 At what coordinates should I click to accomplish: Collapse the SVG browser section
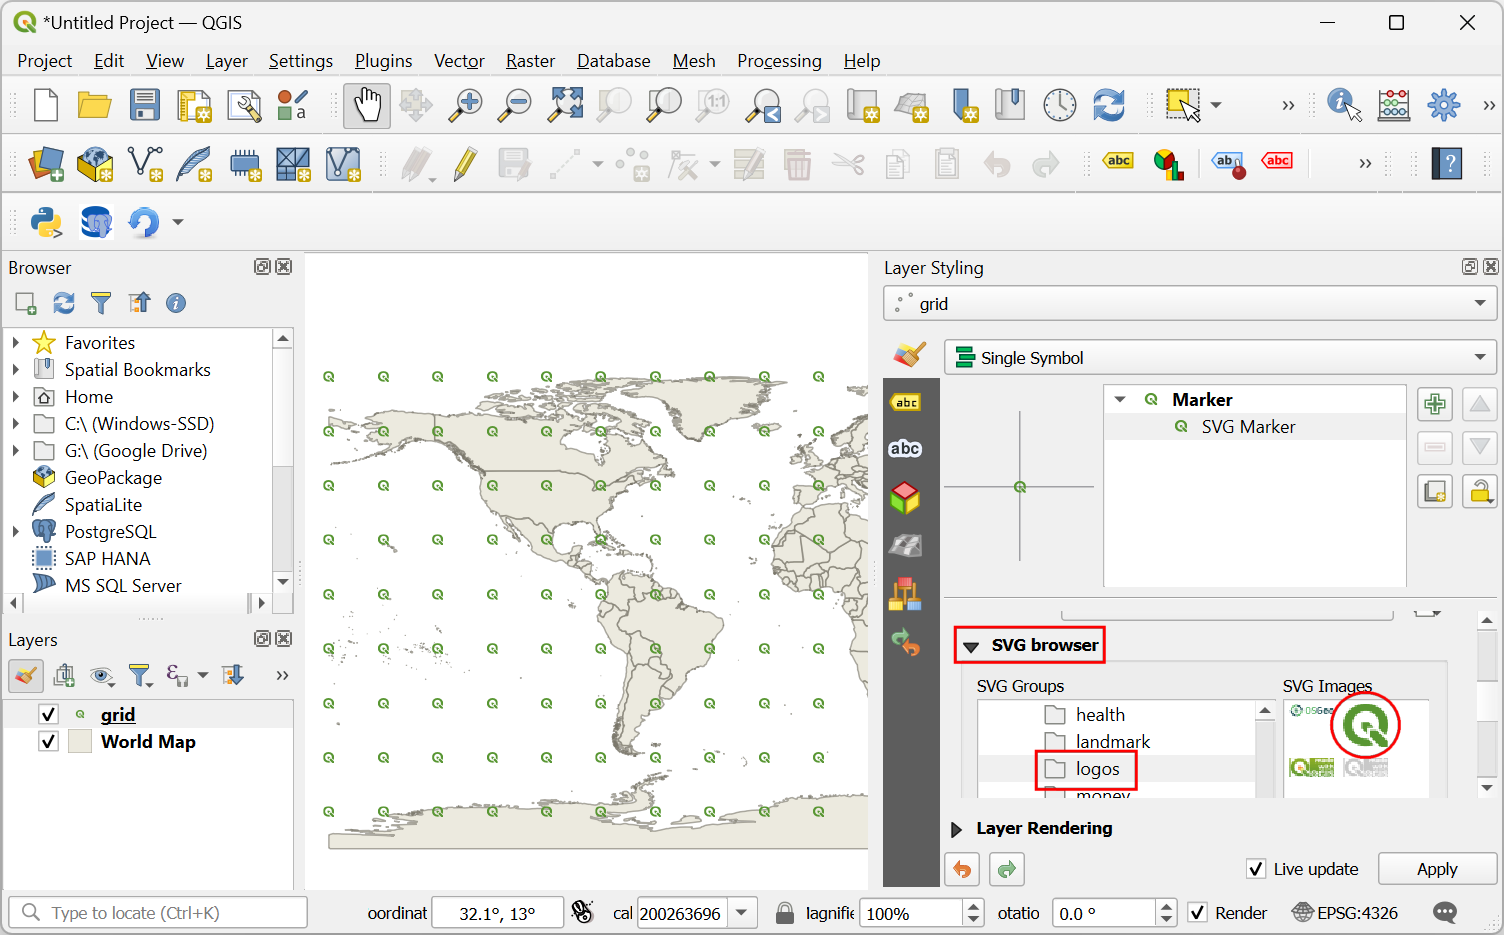[x=971, y=646]
